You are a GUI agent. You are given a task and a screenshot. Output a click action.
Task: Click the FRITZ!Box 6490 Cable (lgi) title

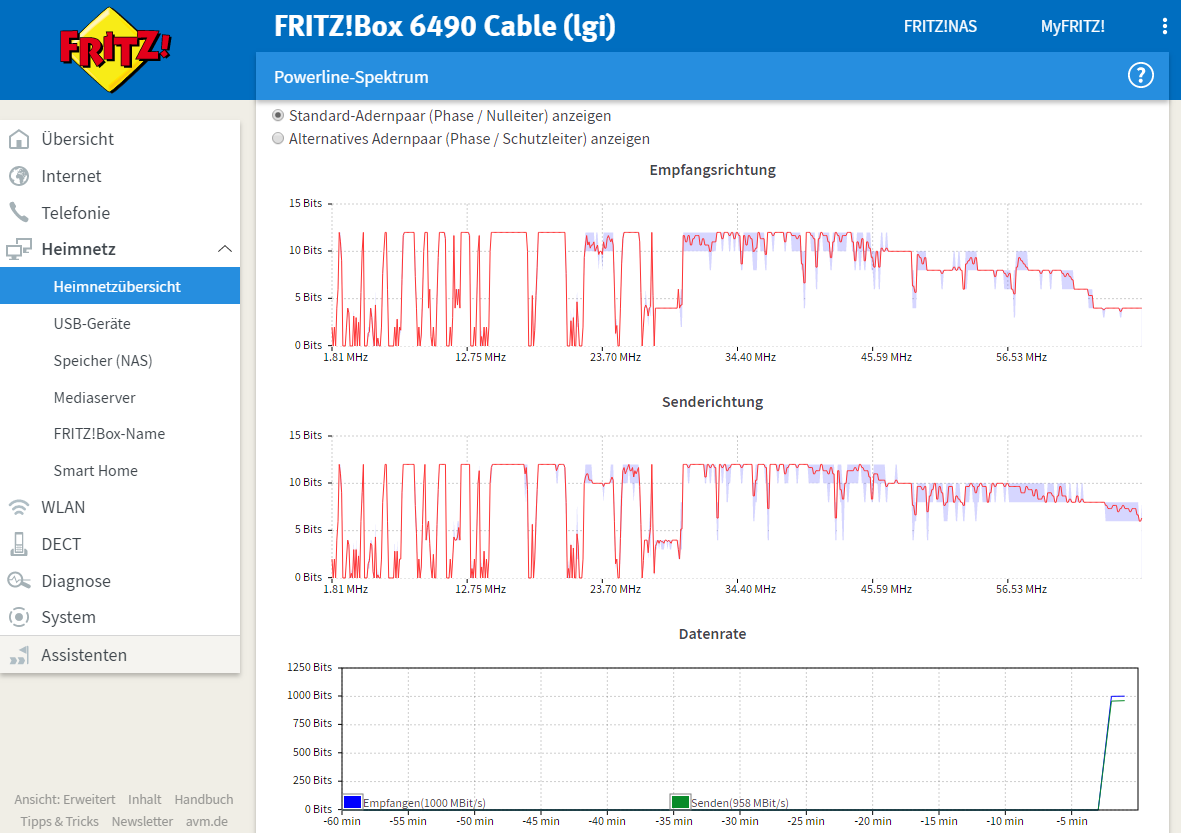coord(444,26)
